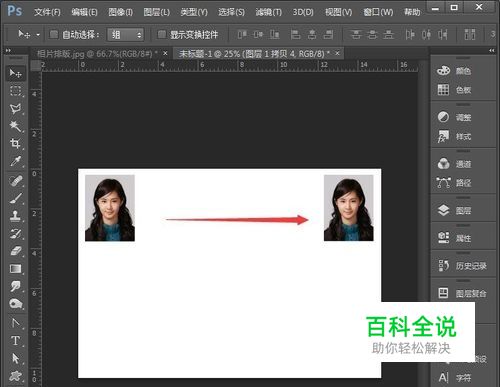Screen dimensions: 500x387
Task: Toggle the 自动选择 auto-select checkbox
Action: click(54, 34)
